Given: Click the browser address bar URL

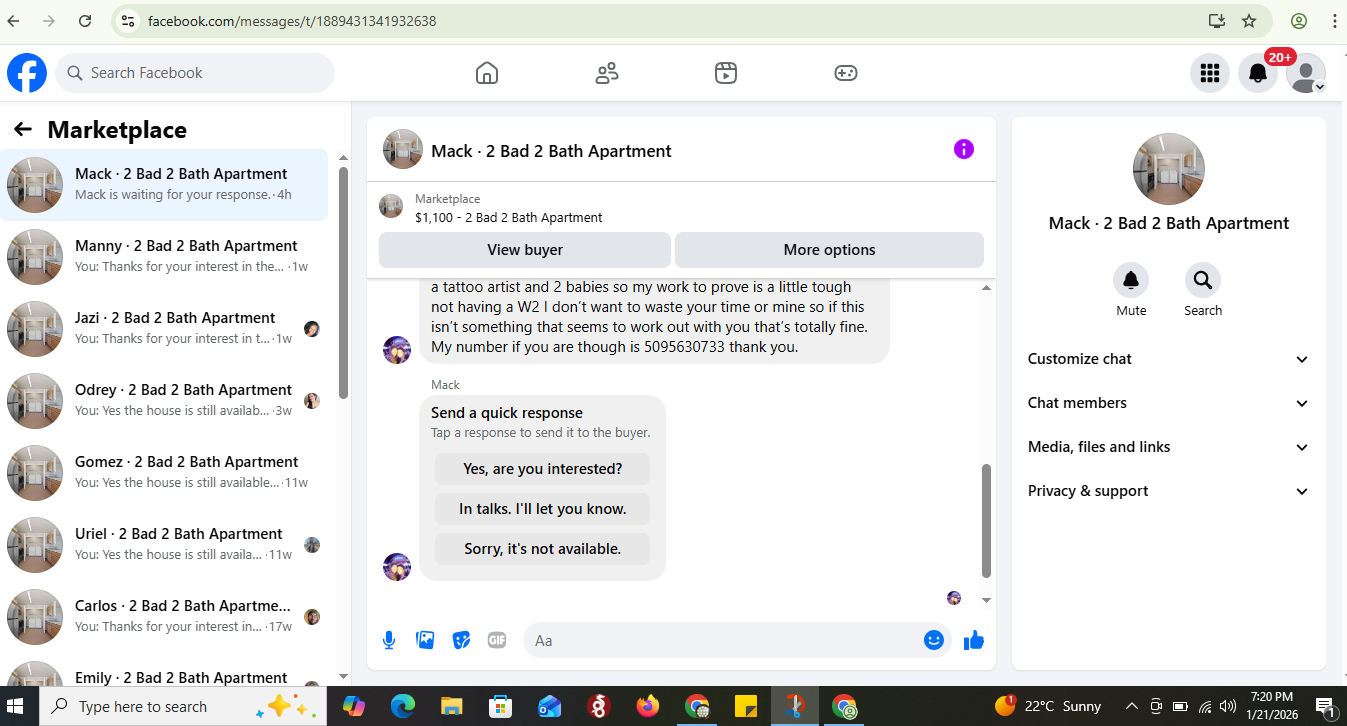Looking at the screenshot, I should click(x=292, y=20).
